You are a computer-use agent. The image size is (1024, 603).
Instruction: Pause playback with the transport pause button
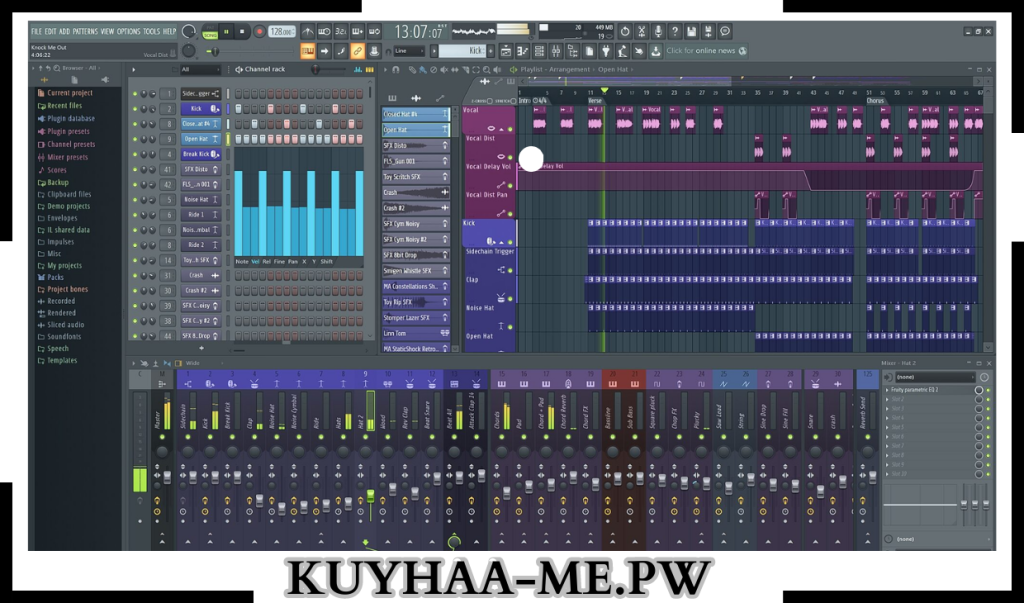click(x=227, y=31)
